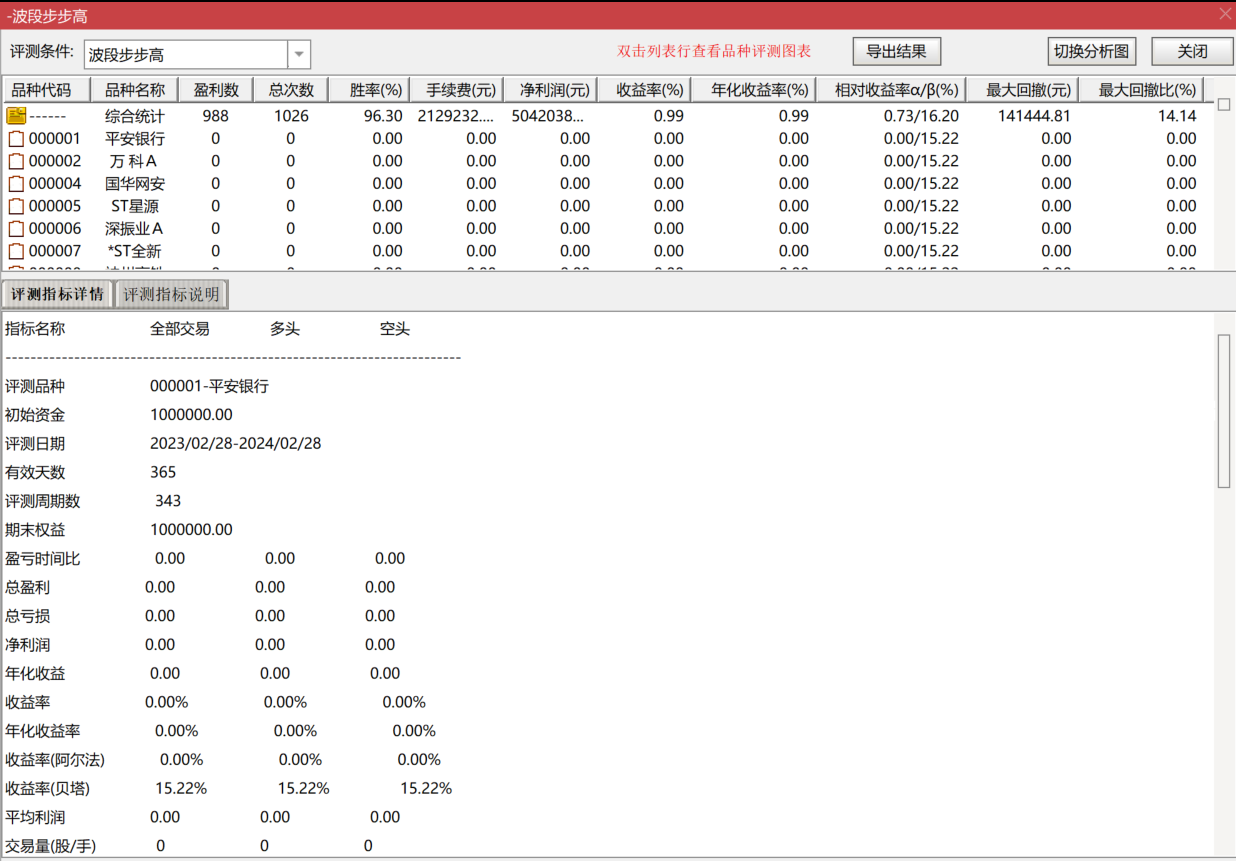The width and height of the screenshot is (1236, 861).
Task: Click the document icon beside code 000005
Action: tap(16, 206)
